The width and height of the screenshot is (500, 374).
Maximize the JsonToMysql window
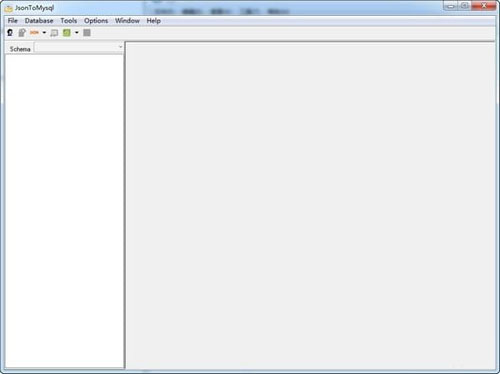point(464,6)
